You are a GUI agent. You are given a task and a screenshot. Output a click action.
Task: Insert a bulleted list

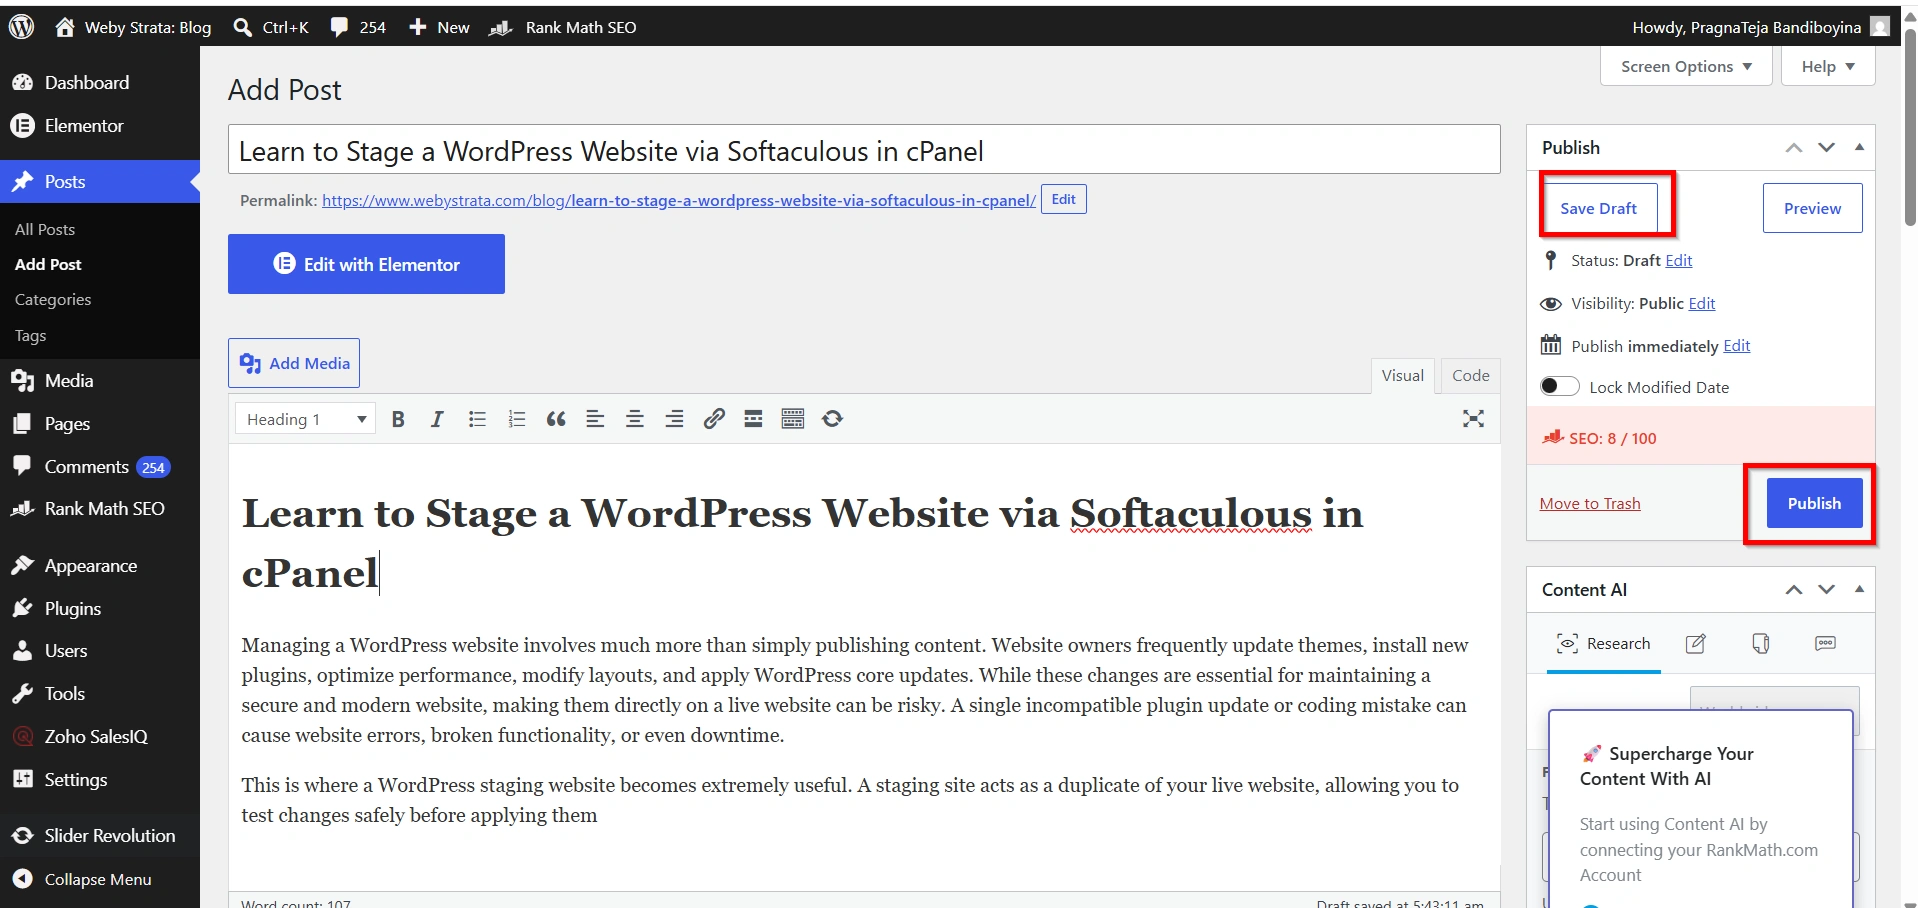click(x=477, y=419)
